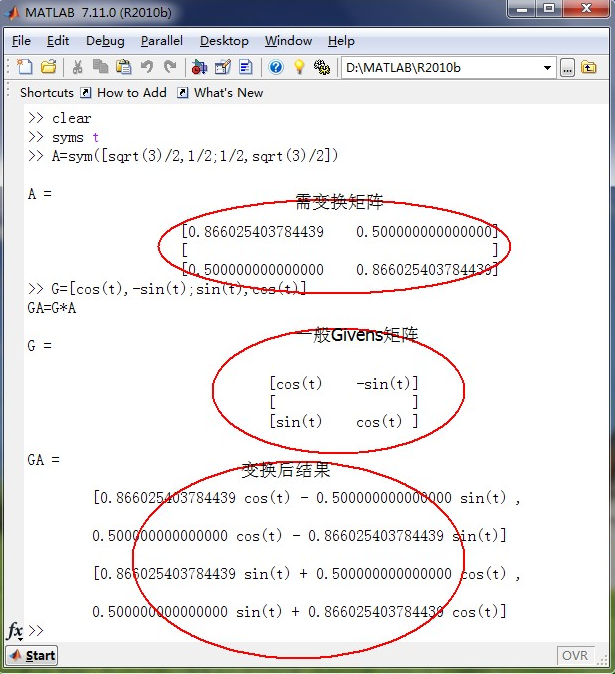Image resolution: width=615 pixels, height=674 pixels.
Task: Open the Debug menu
Action: pos(105,41)
